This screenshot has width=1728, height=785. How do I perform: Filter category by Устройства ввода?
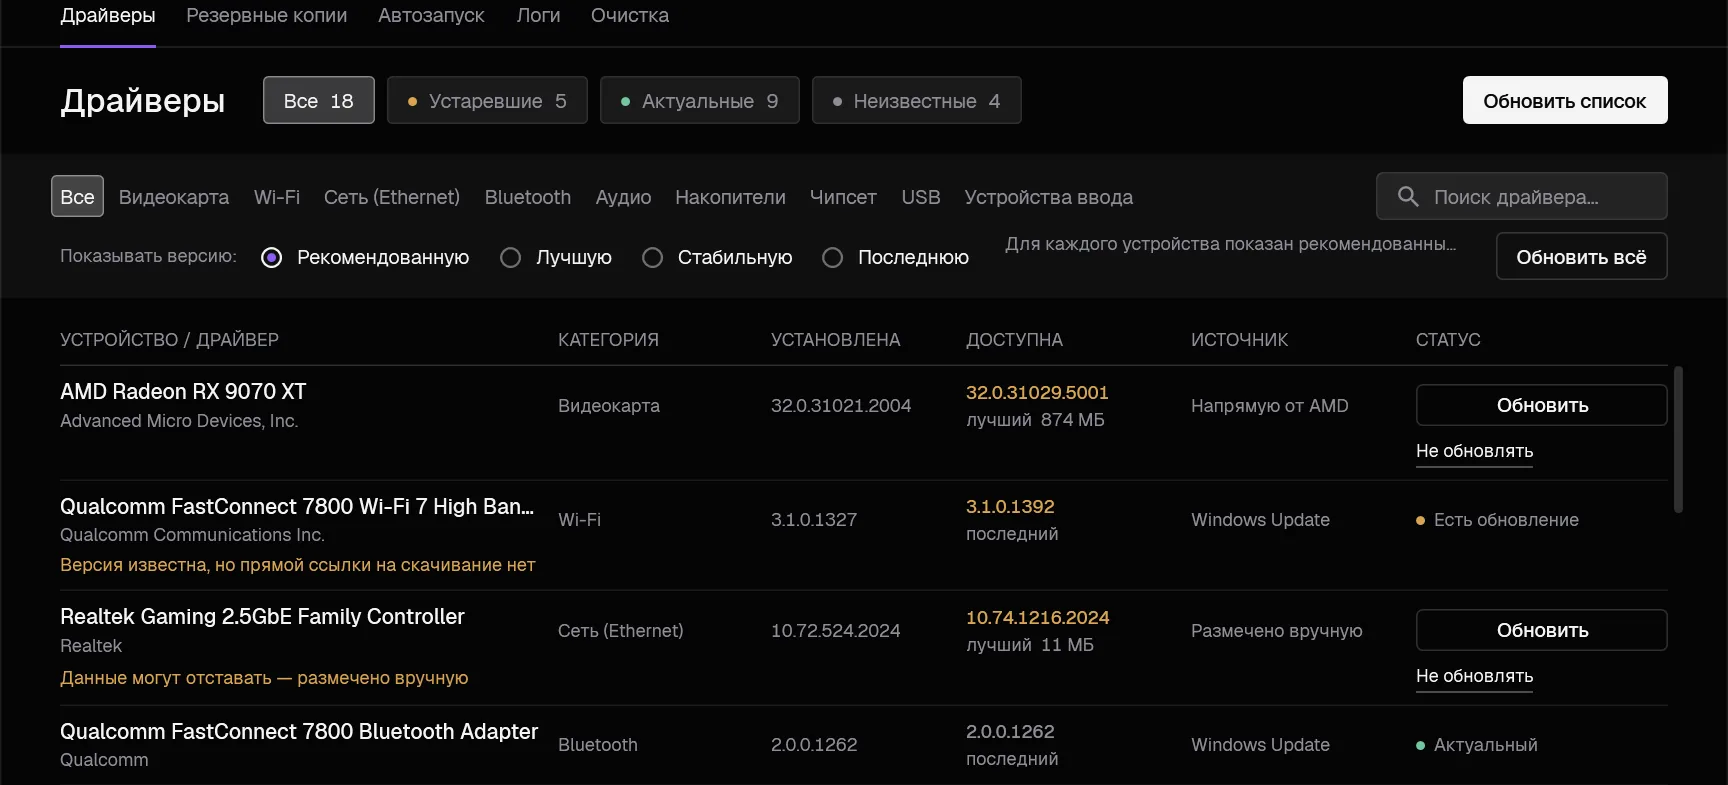coord(1049,197)
